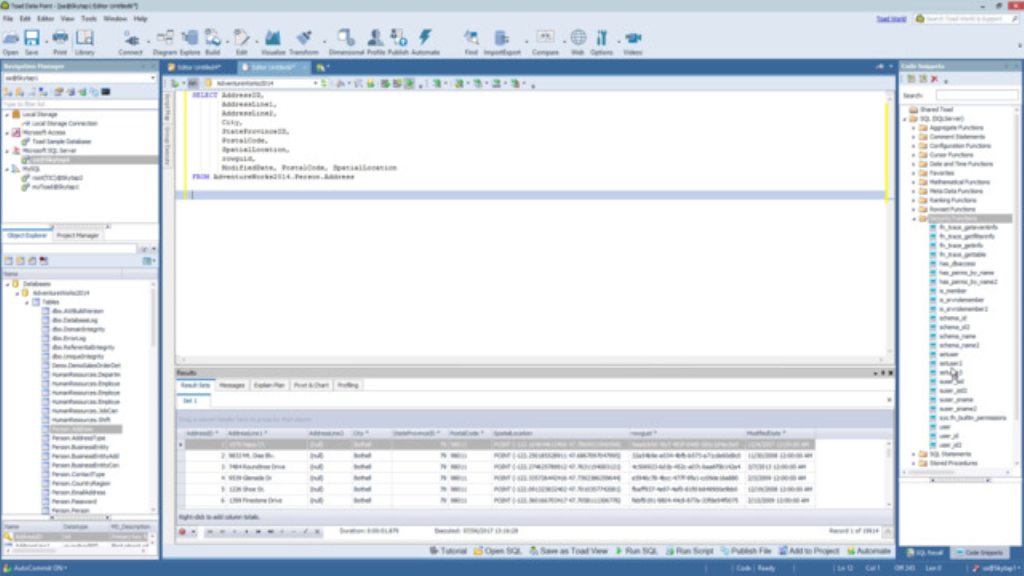Switch to the Explain Plan tab
Viewport: 1024px width, 576px height.
(x=269, y=385)
